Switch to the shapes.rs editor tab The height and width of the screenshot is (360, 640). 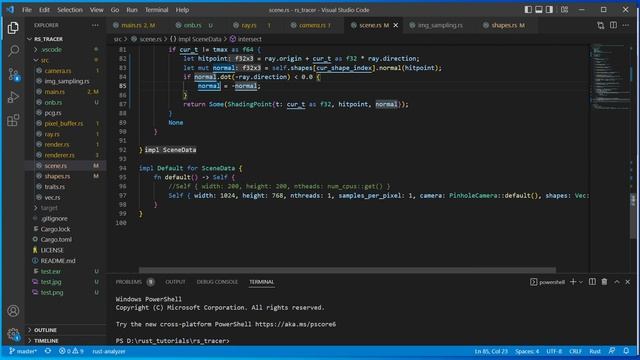(x=507, y=25)
